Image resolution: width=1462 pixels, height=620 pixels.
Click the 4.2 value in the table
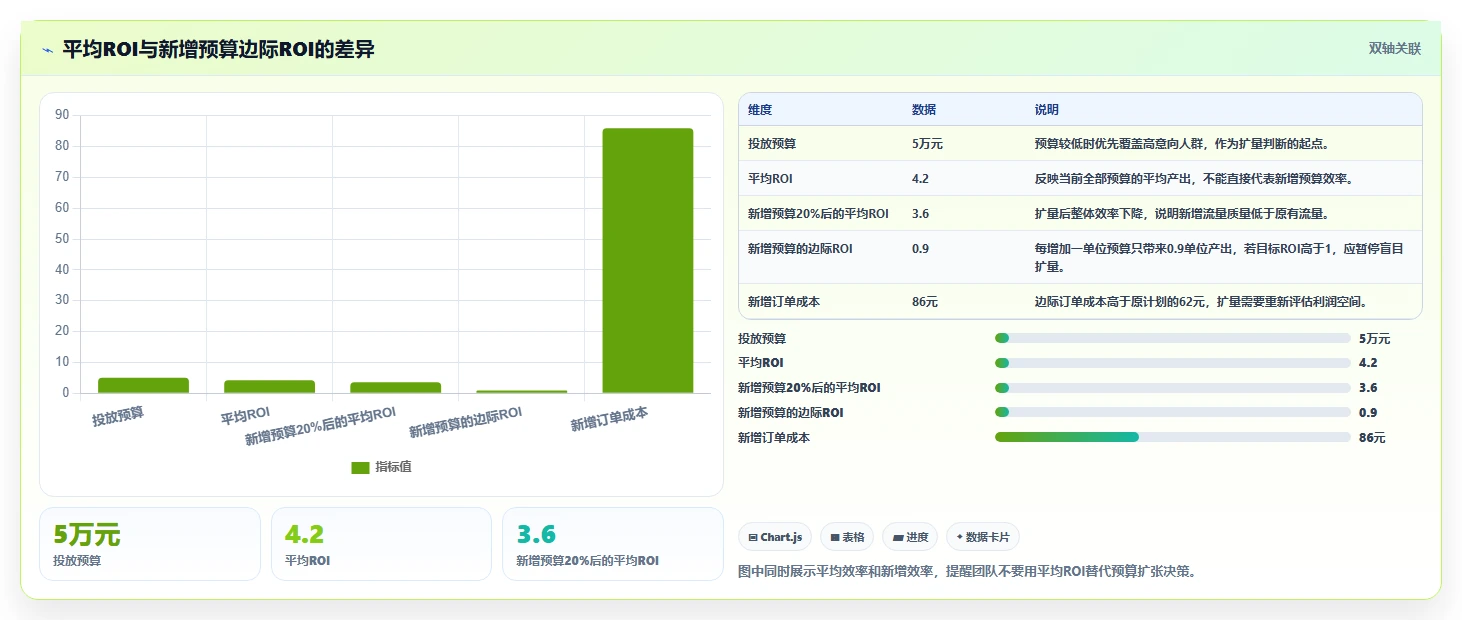pos(920,179)
